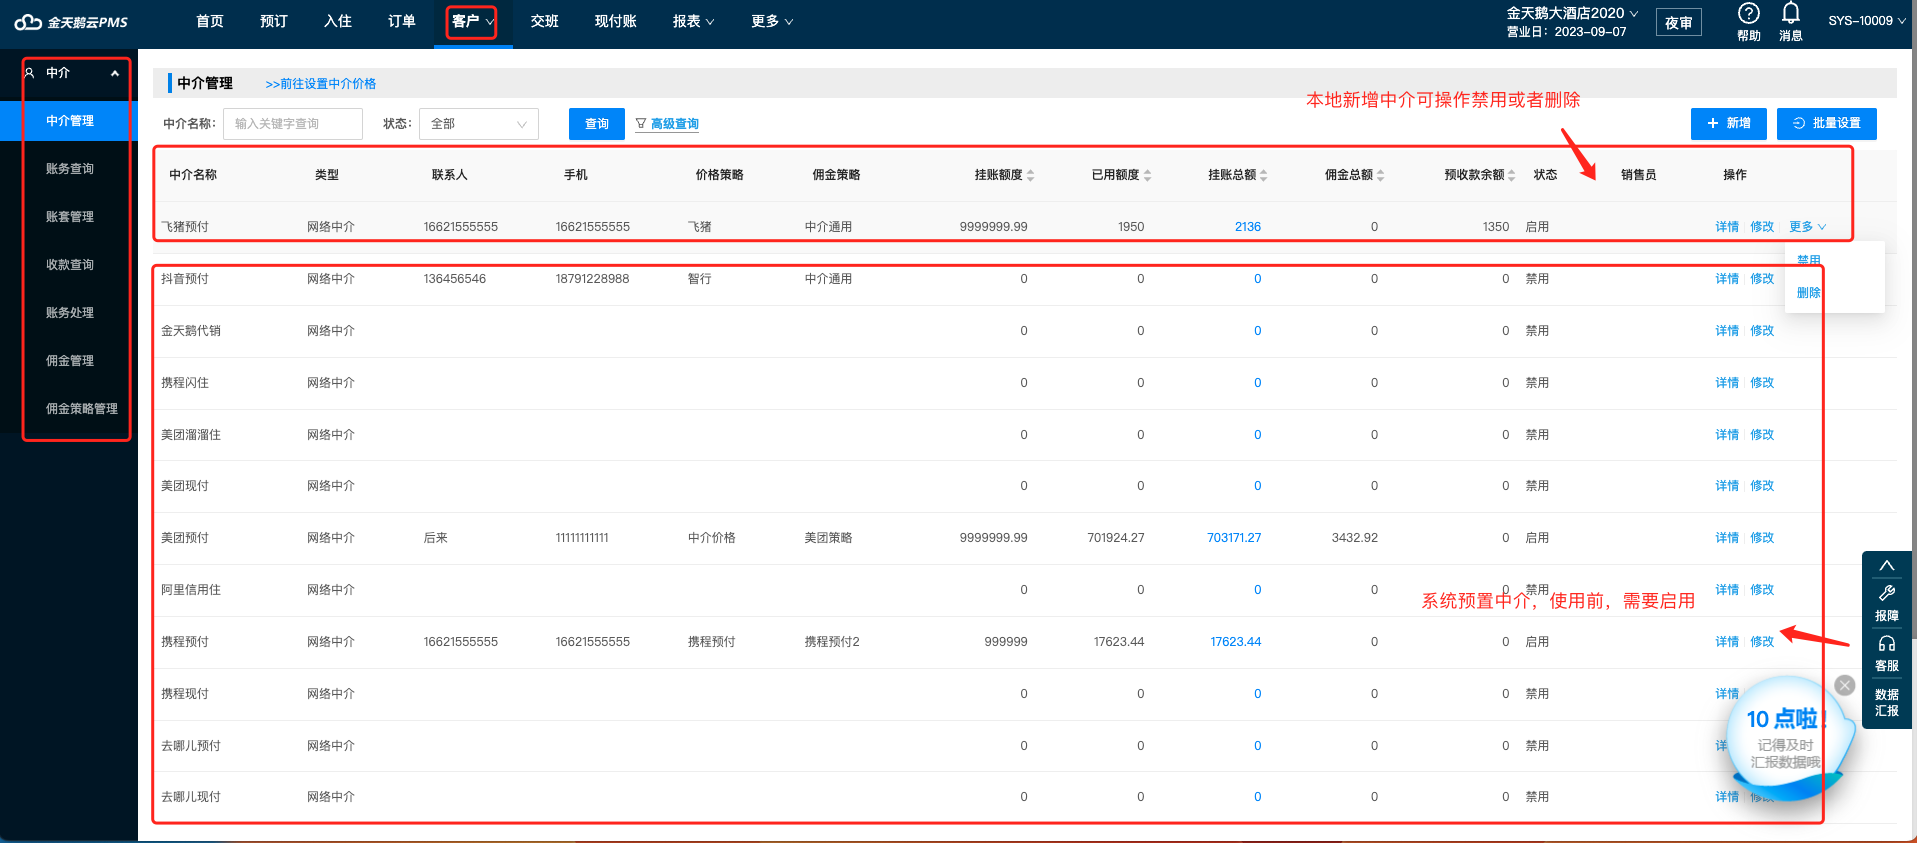Image resolution: width=1917 pixels, height=843 pixels.
Task: Click 修改 for 金天鹅代销
Action: 1762,331
